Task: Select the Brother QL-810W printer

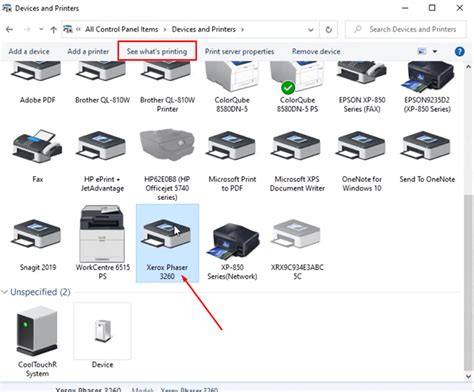Action: pos(102,72)
